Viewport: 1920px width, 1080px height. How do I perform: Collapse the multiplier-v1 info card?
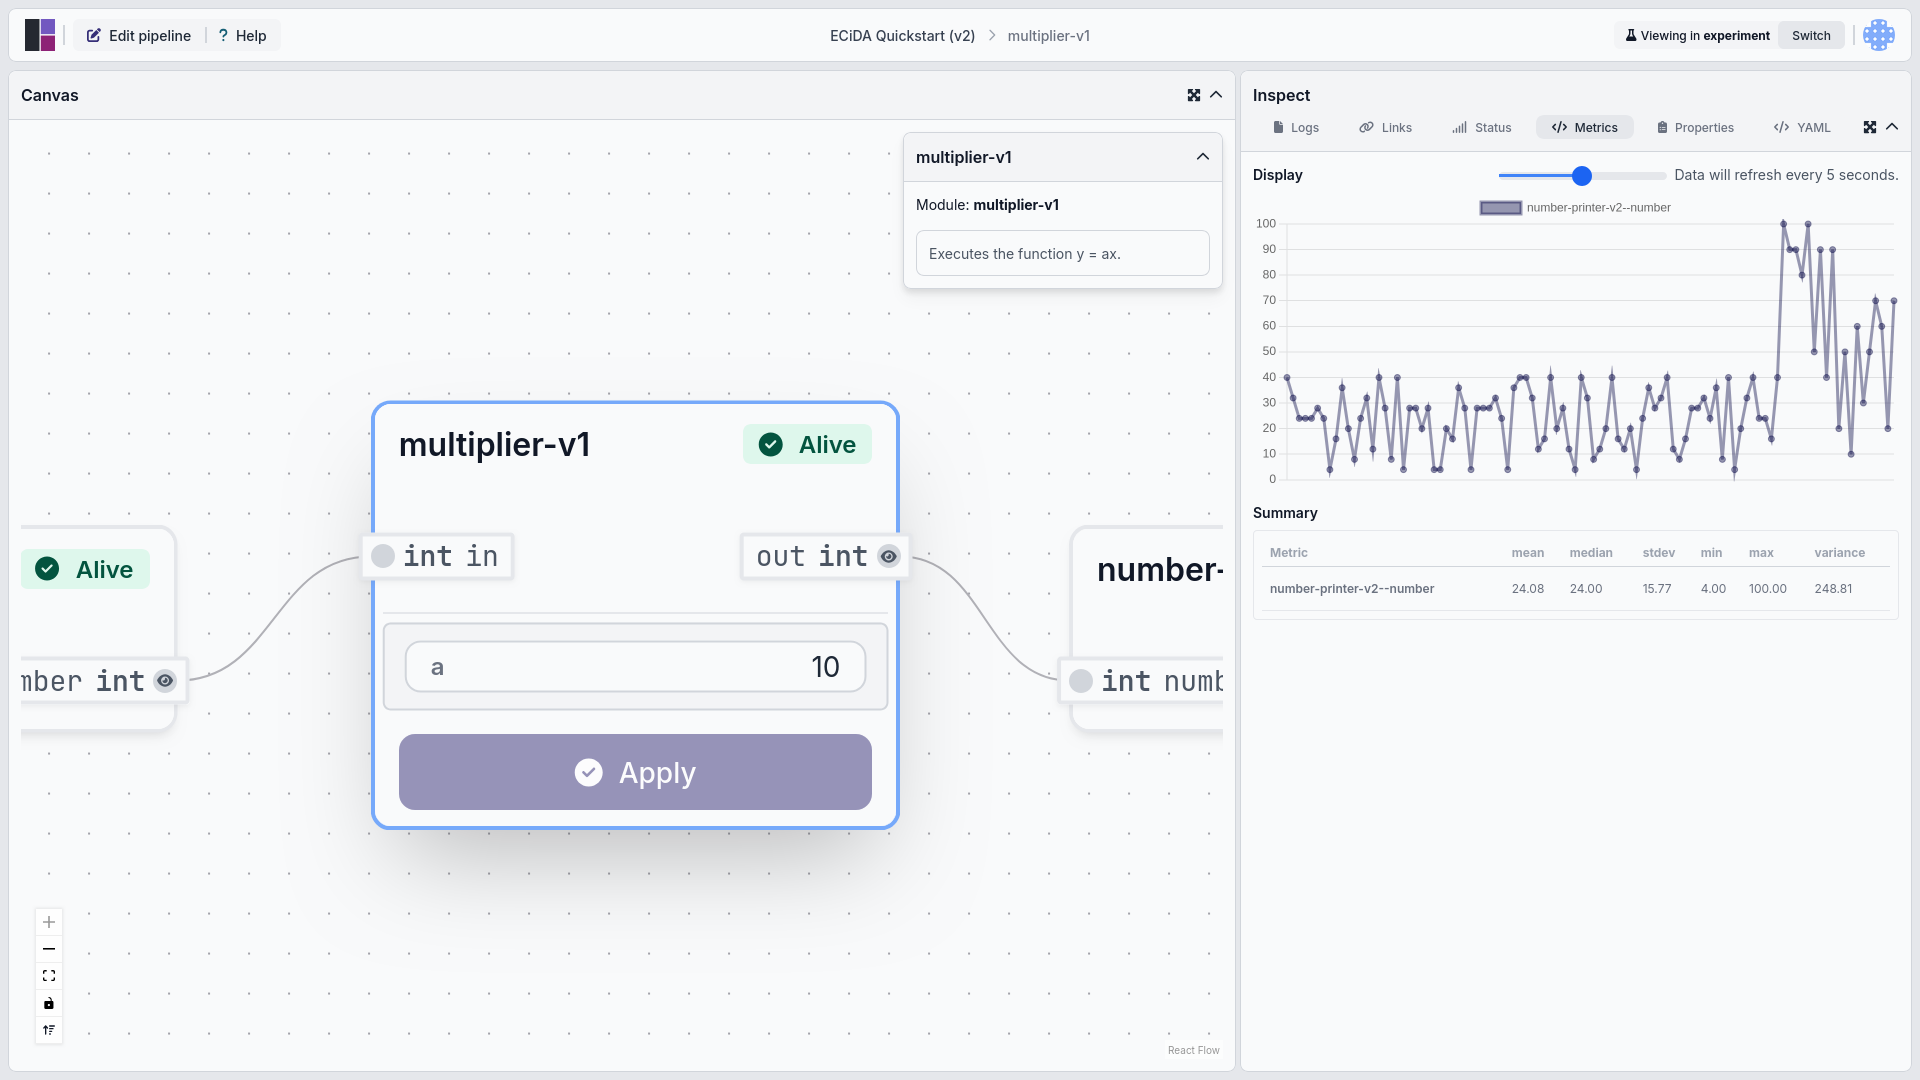[1202, 157]
